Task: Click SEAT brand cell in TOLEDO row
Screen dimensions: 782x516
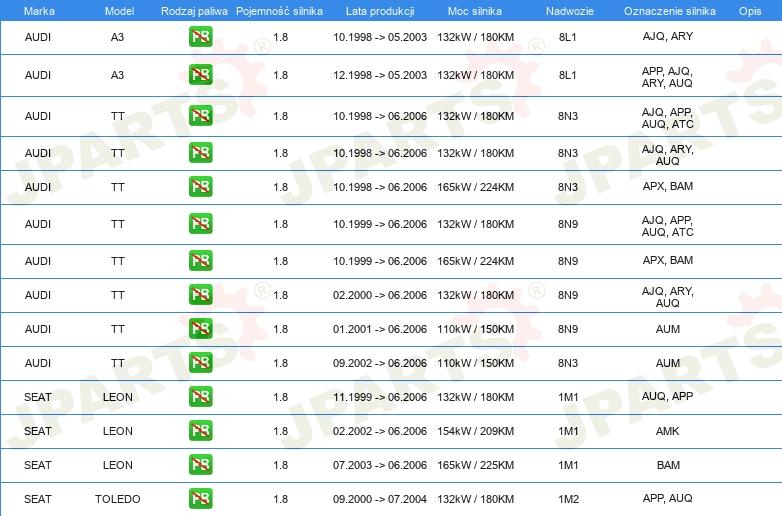Action: pyautogui.click(x=38, y=499)
